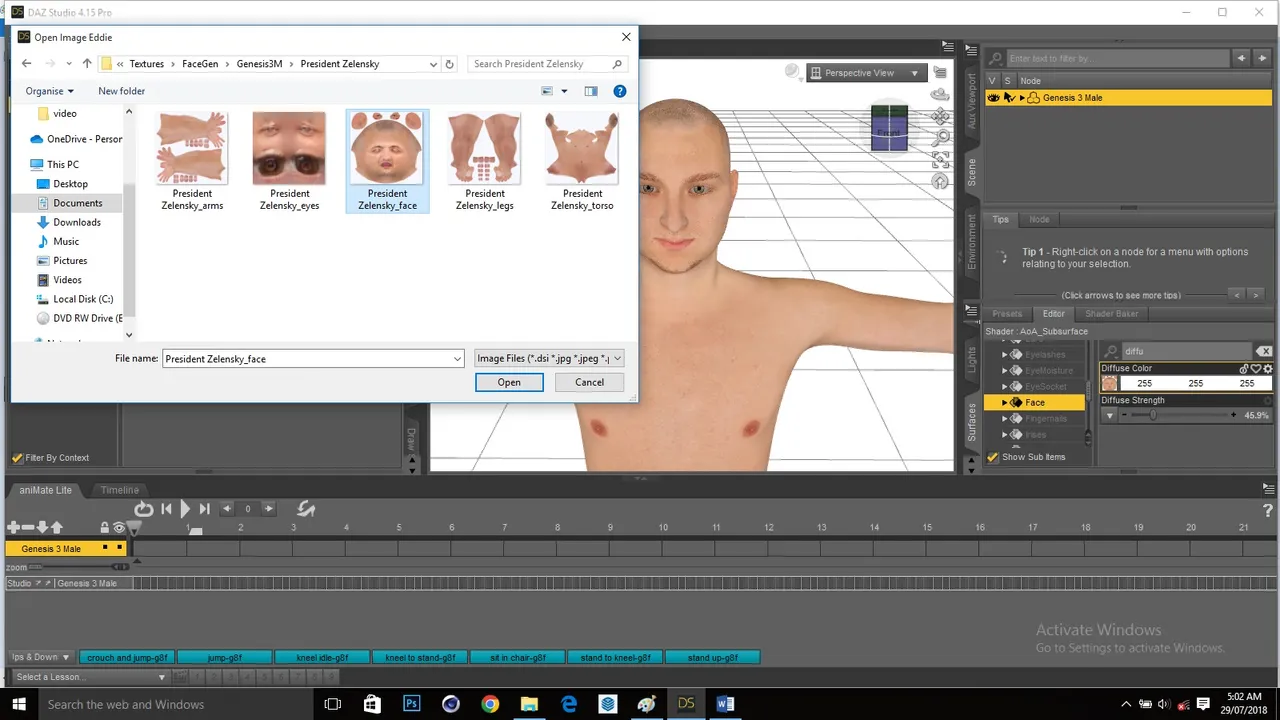The height and width of the screenshot is (720, 1280).
Task: Toggle selectability arrow of Genesis 3 Male
Action: (x=1008, y=98)
